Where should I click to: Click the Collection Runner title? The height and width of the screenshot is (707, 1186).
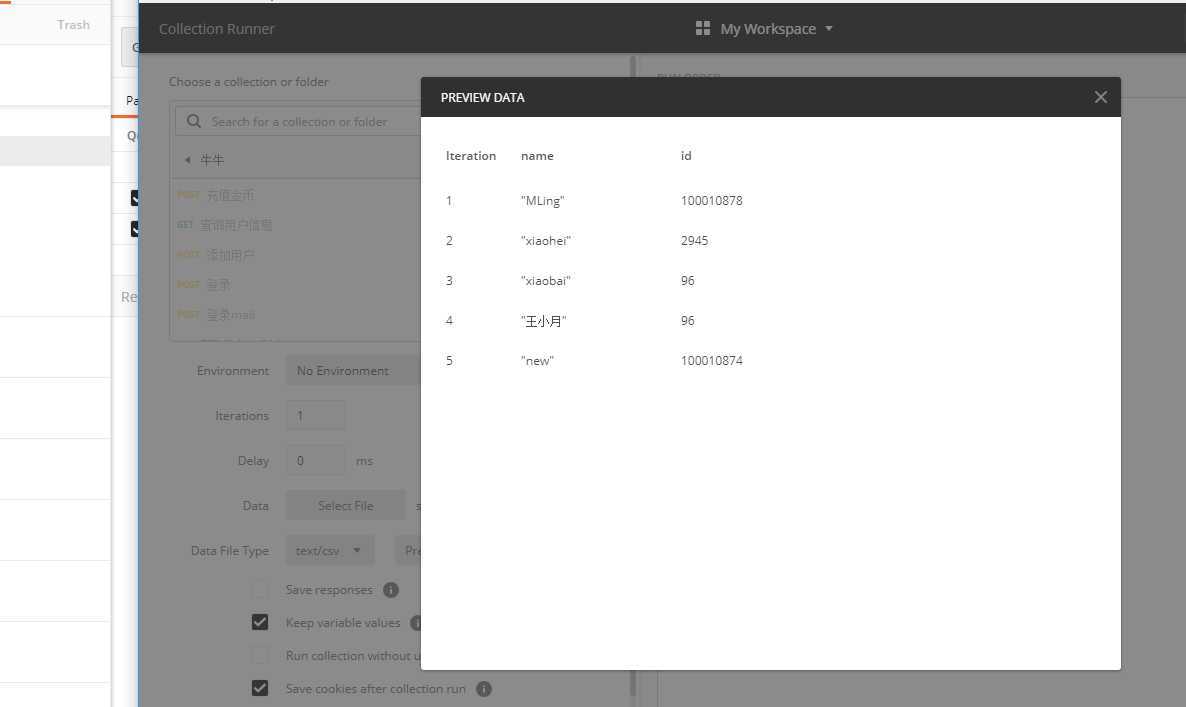pyautogui.click(x=216, y=29)
